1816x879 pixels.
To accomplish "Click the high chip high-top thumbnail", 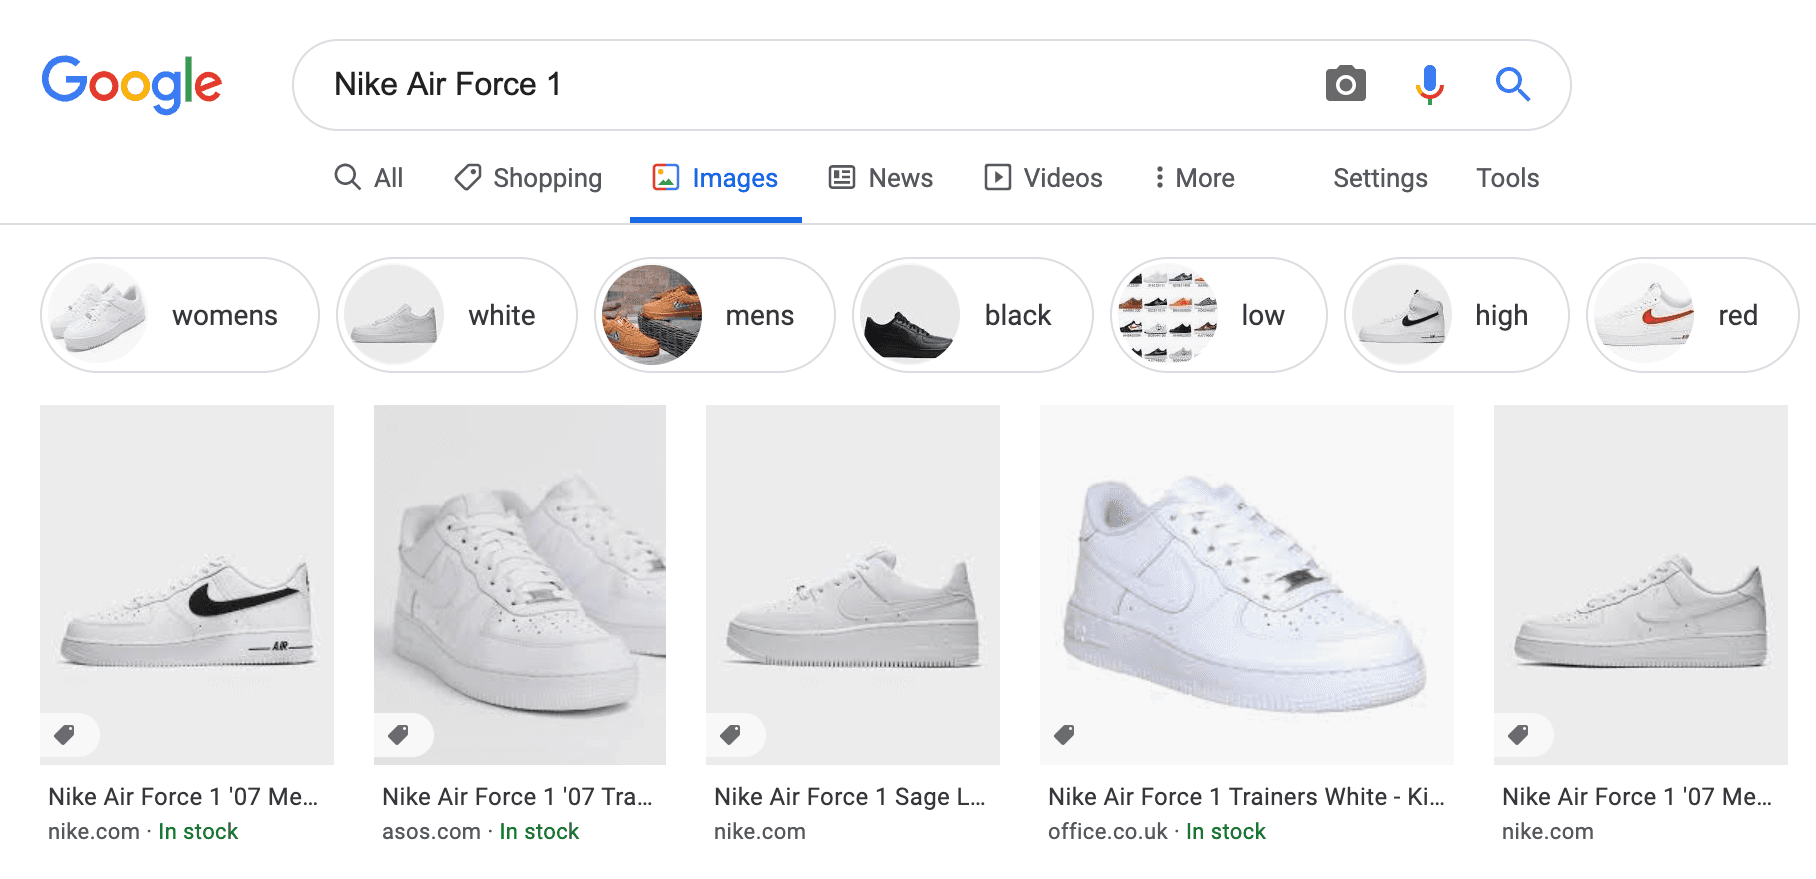I will 1401,315.
